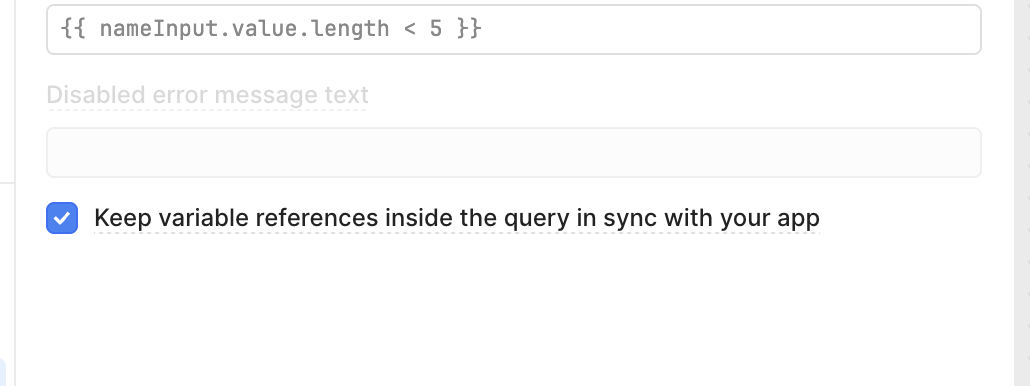Image resolution: width=1030 pixels, height=386 pixels.
Task: Focus the empty disabled error message field
Action: coord(514,152)
